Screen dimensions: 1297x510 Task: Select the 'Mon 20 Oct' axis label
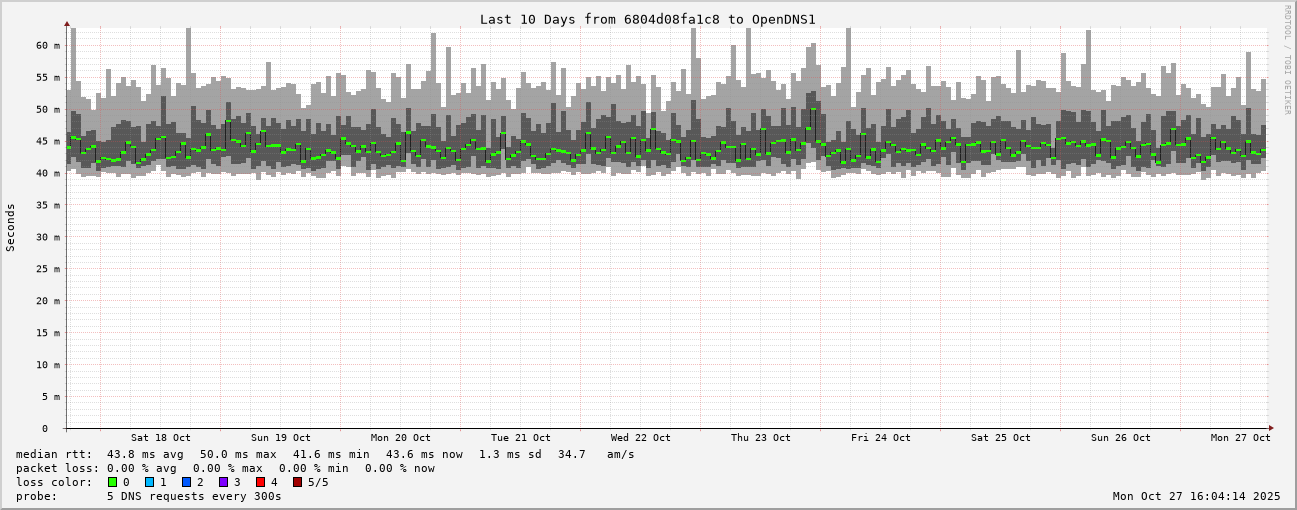point(400,438)
